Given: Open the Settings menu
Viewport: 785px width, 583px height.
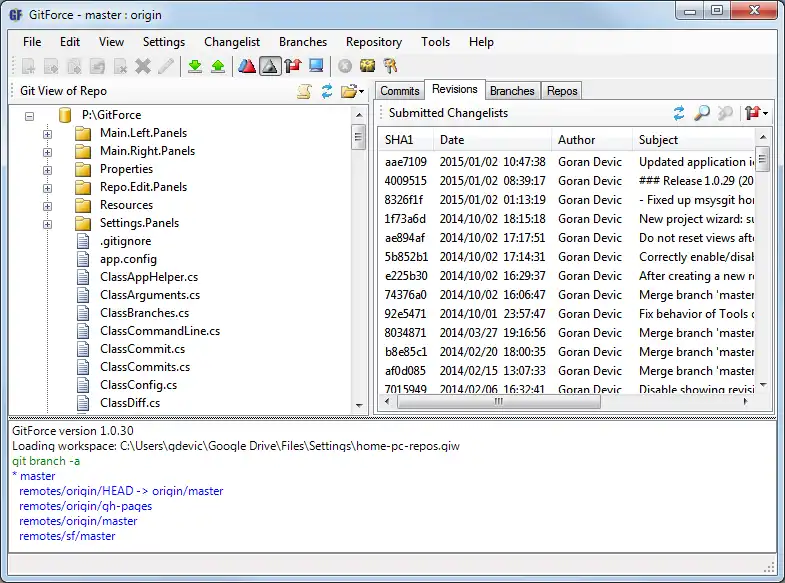Looking at the screenshot, I should coord(164,42).
